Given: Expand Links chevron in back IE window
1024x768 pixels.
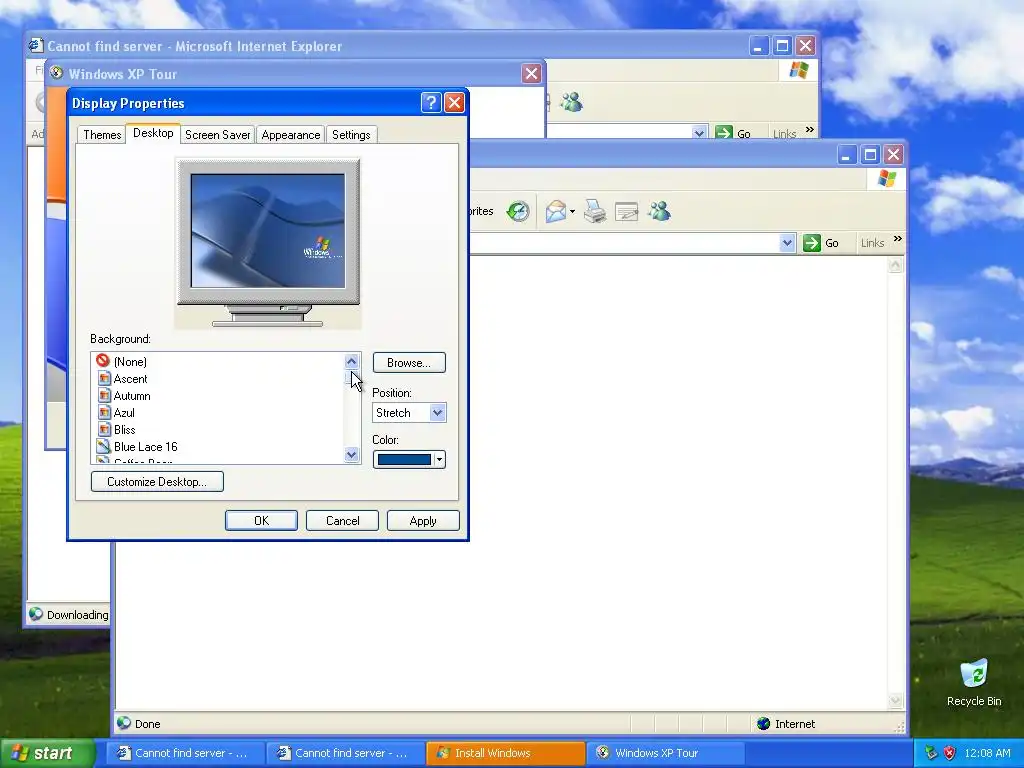Looking at the screenshot, I should point(810,129).
